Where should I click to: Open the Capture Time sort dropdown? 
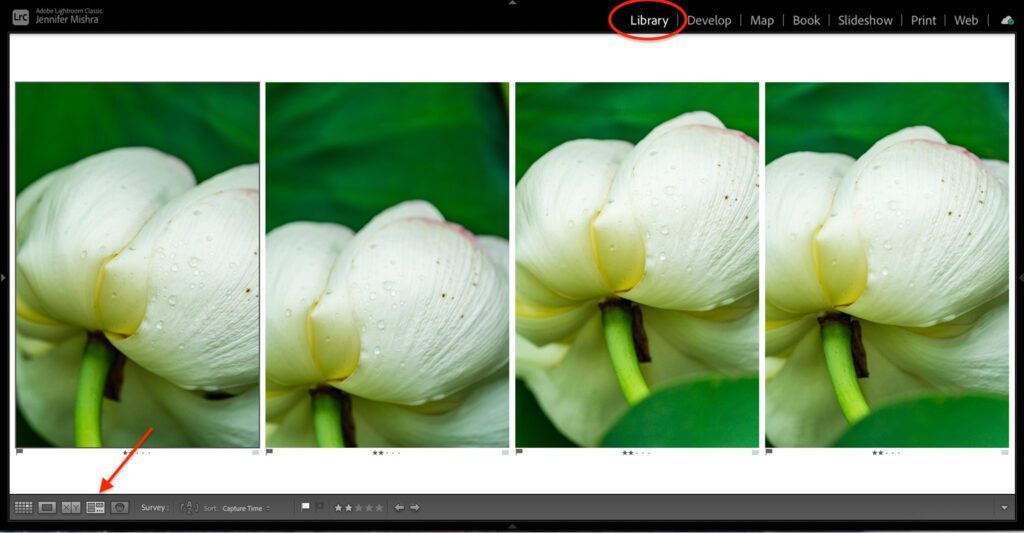tap(246, 508)
